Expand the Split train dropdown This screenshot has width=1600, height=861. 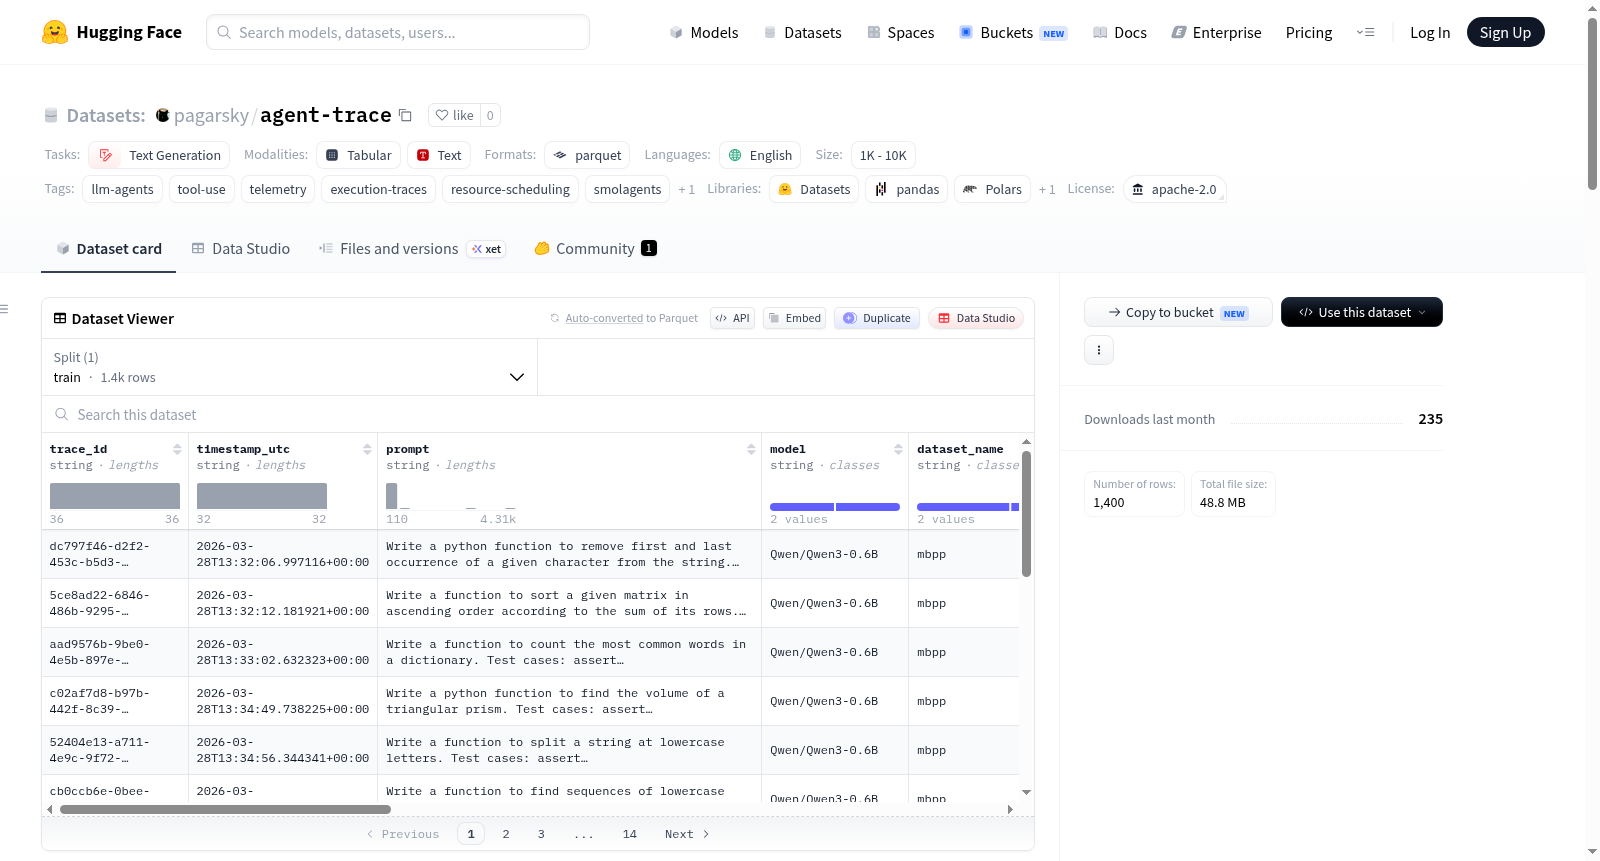coord(289,367)
